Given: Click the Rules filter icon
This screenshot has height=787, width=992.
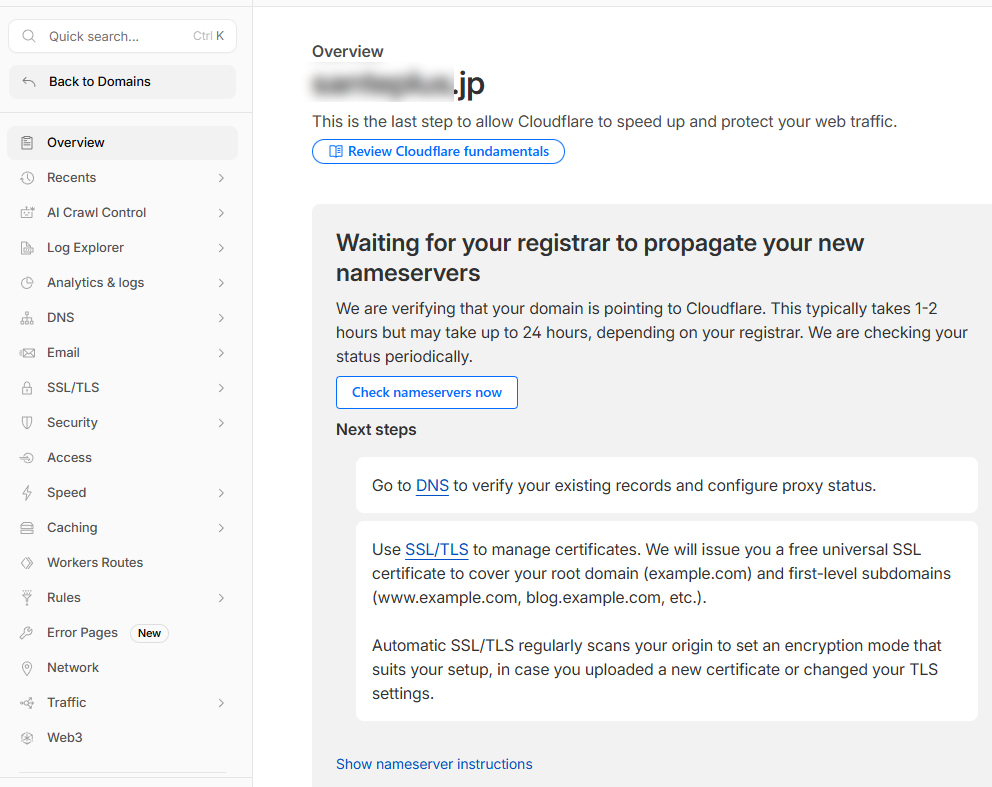Looking at the screenshot, I should click(x=27, y=598).
